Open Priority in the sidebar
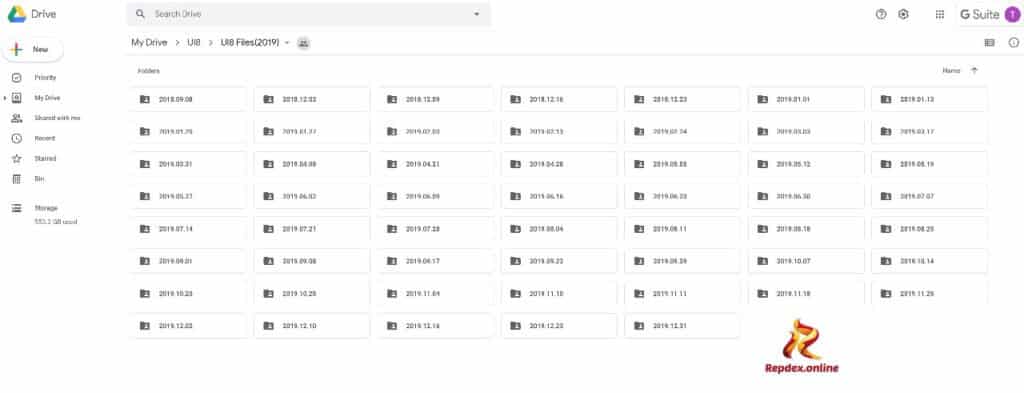 pos(45,78)
